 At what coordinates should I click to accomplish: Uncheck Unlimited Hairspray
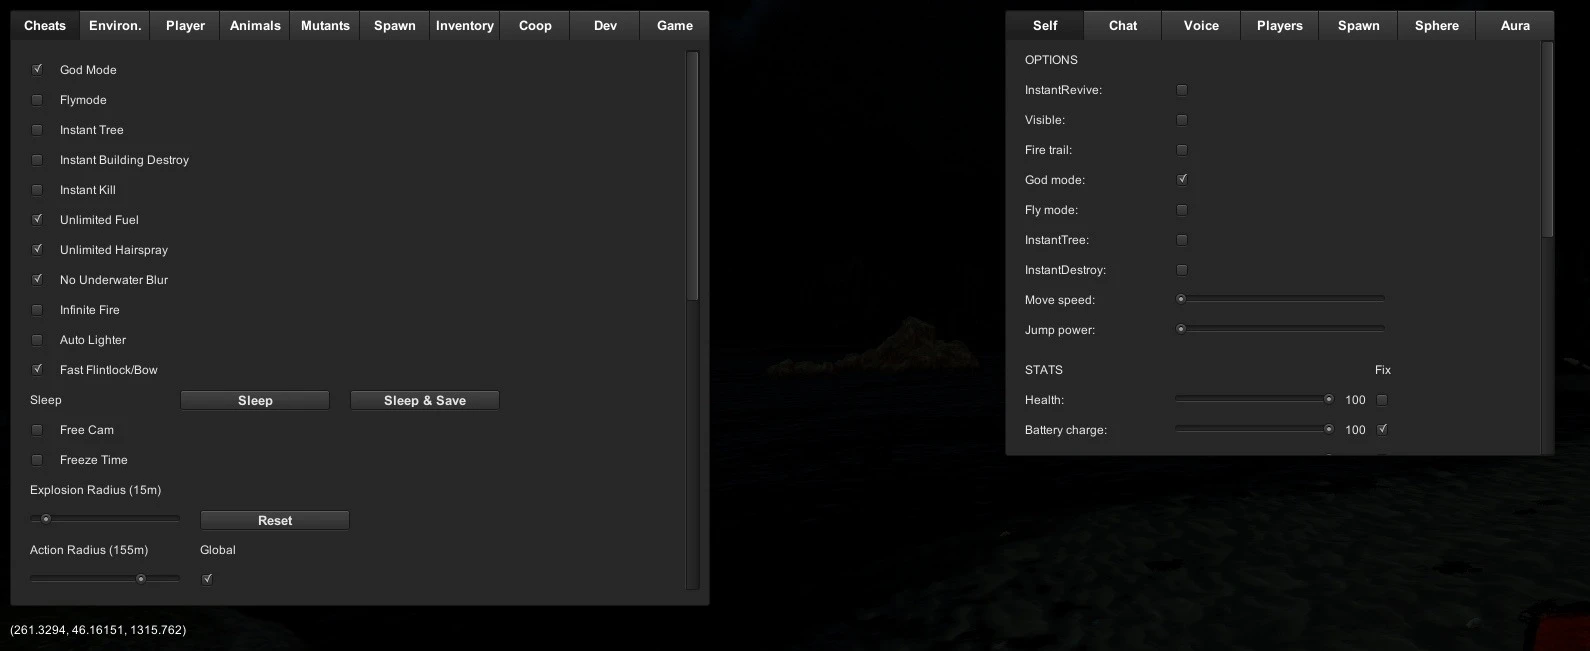coord(37,250)
